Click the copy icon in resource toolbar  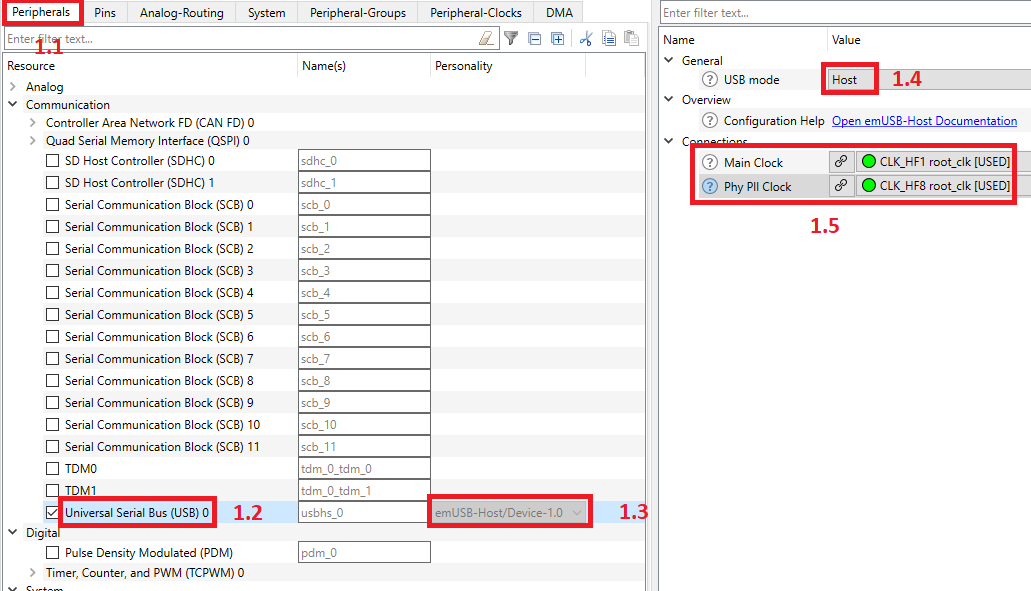click(x=609, y=39)
